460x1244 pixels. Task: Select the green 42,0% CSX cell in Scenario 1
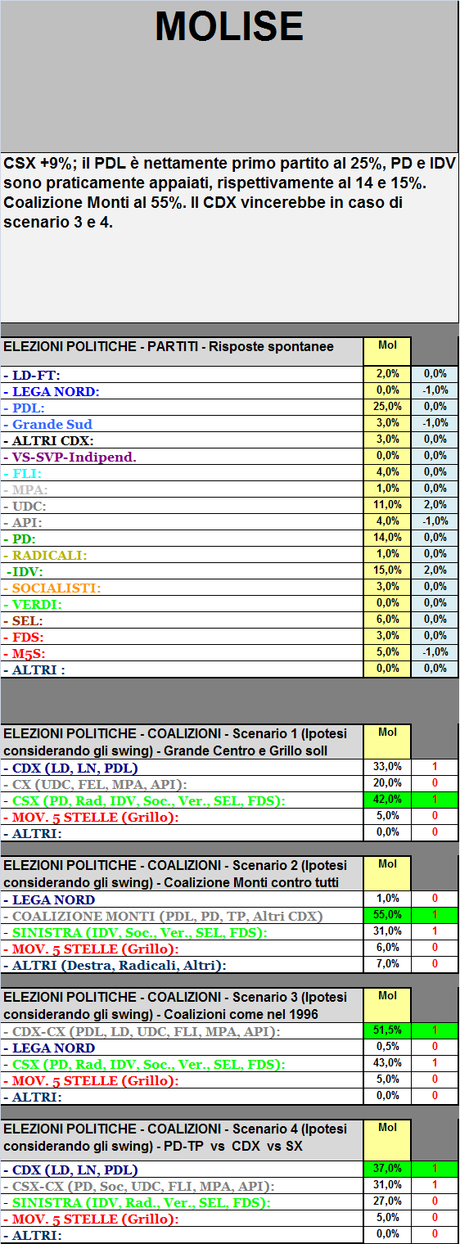387,800
